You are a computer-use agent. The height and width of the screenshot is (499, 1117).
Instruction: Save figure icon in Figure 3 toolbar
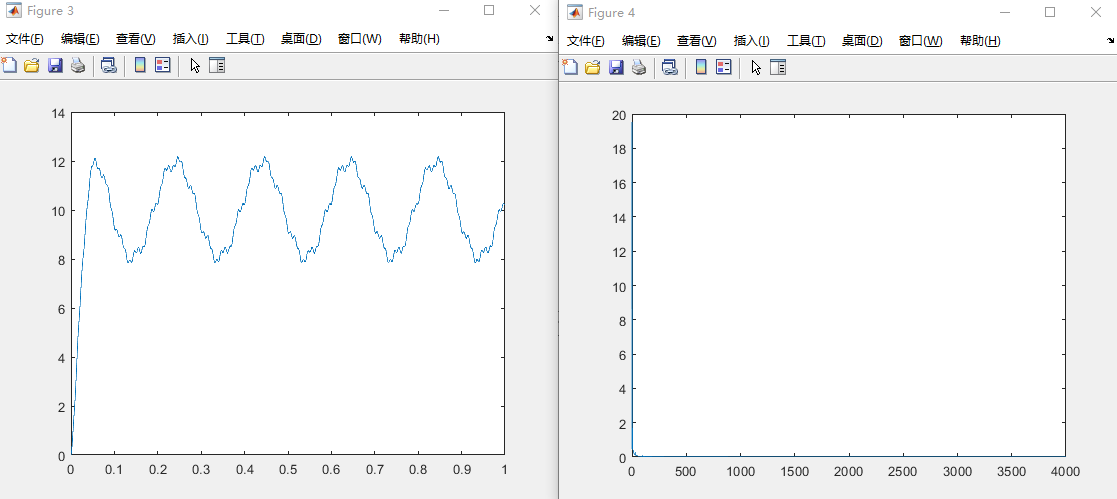(55, 66)
